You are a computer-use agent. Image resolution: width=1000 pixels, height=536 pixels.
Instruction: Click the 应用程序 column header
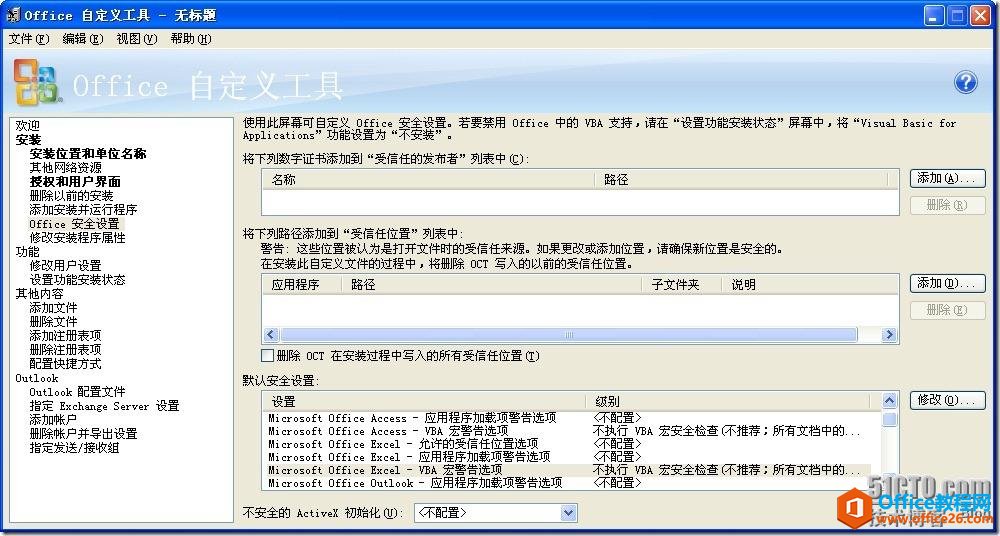pos(302,285)
